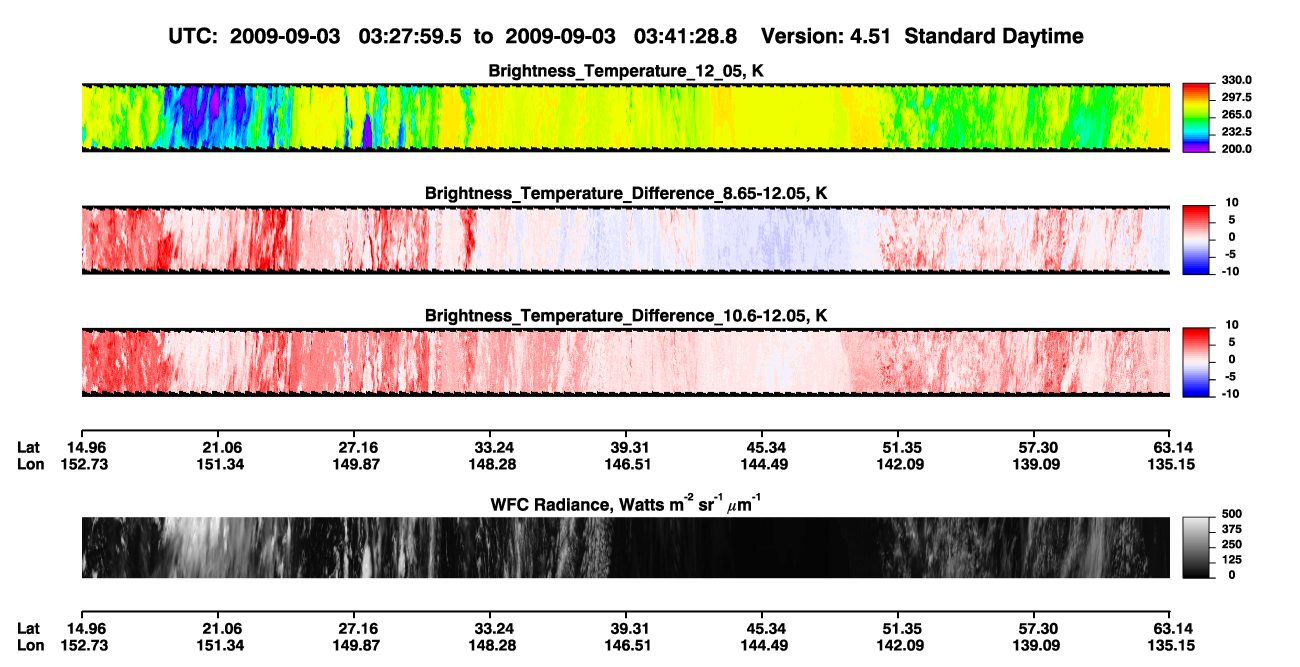Click the "Lon" axis label under the WFC Radiance panel
The width and height of the screenshot is (1300, 667).
(30, 645)
